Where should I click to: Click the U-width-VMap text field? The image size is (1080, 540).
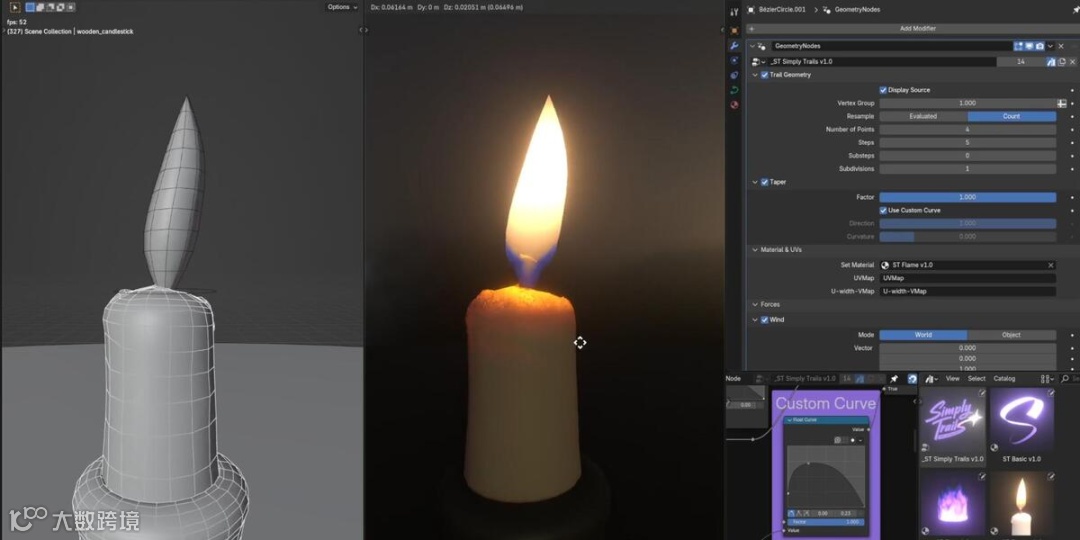pyautogui.click(x=967, y=291)
